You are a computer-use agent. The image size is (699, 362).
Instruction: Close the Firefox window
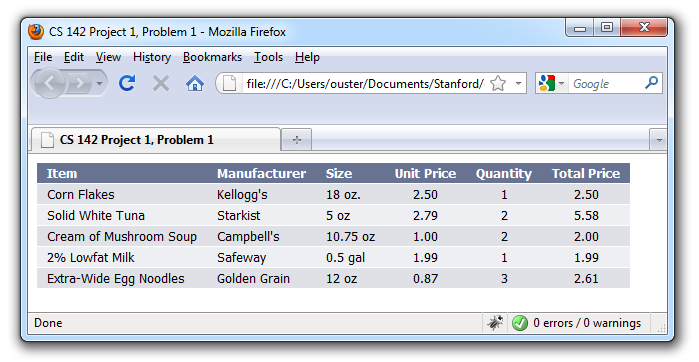pos(644,28)
